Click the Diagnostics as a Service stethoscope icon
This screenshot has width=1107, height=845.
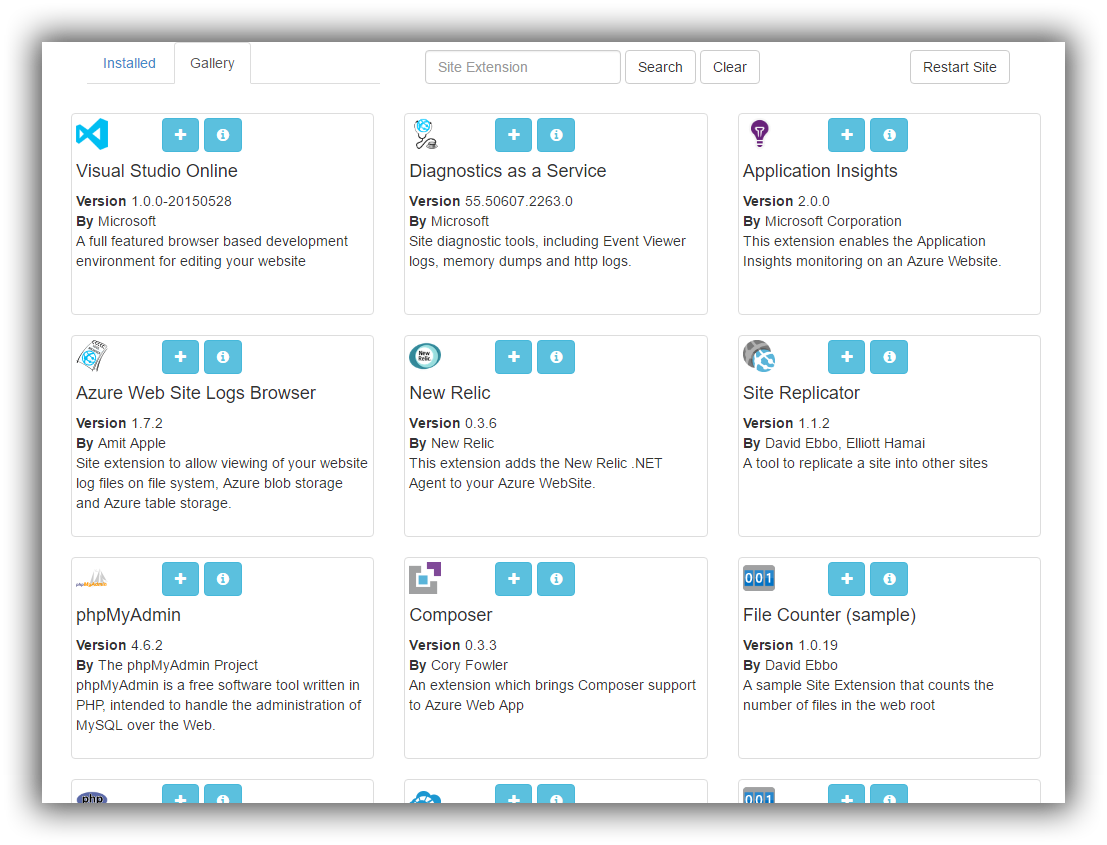pyautogui.click(x=425, y=134)
